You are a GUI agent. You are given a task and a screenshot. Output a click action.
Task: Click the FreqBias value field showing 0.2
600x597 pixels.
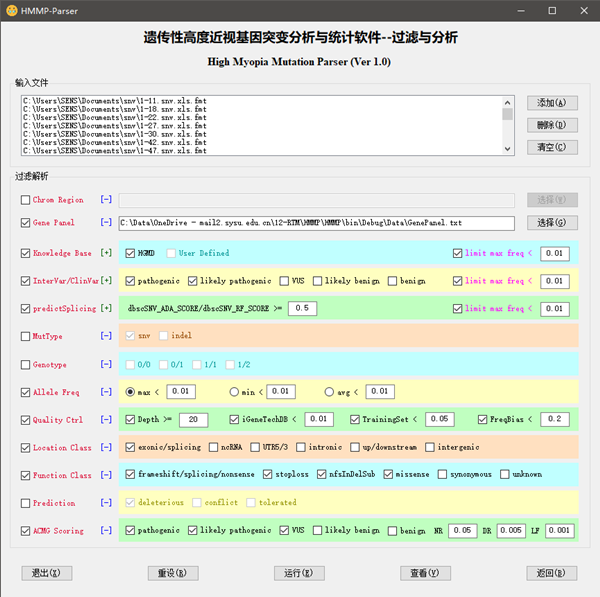tap(555, 419)
